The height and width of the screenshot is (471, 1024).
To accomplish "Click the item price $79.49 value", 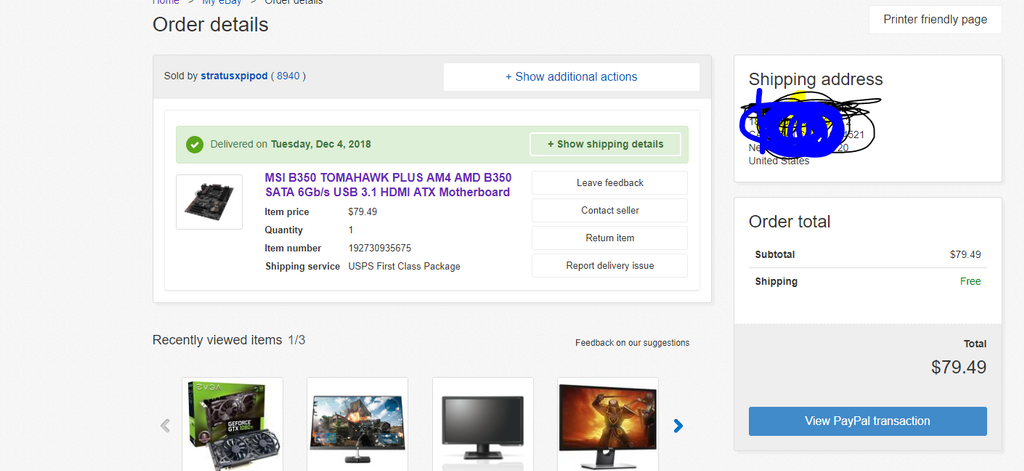I will pos(362,212).
